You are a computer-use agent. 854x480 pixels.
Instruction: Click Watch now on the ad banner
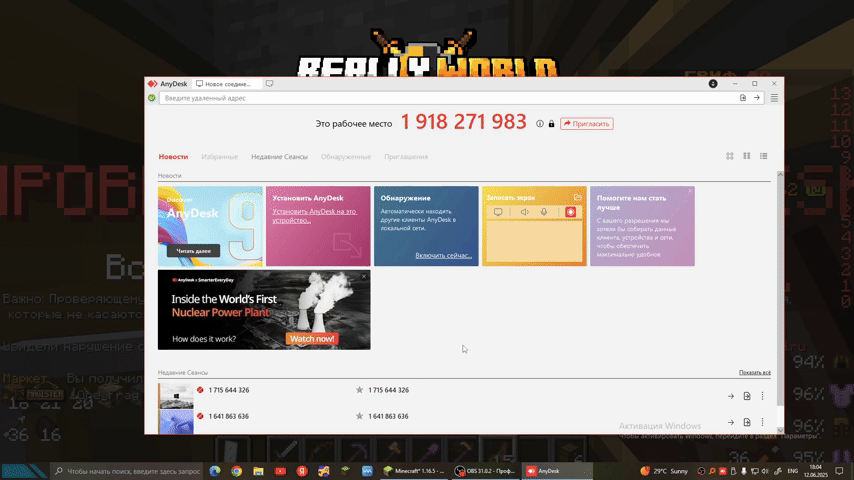(x=312, y=339)
